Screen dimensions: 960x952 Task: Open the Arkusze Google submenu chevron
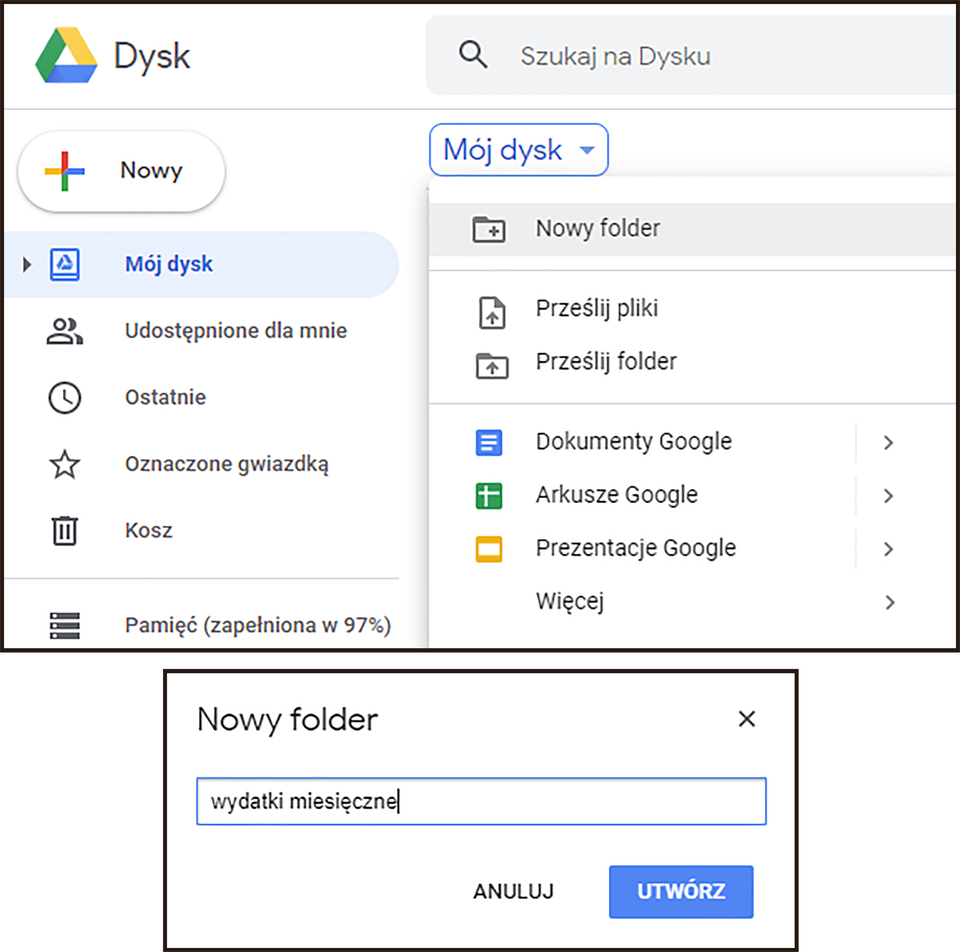pos(889,495)
